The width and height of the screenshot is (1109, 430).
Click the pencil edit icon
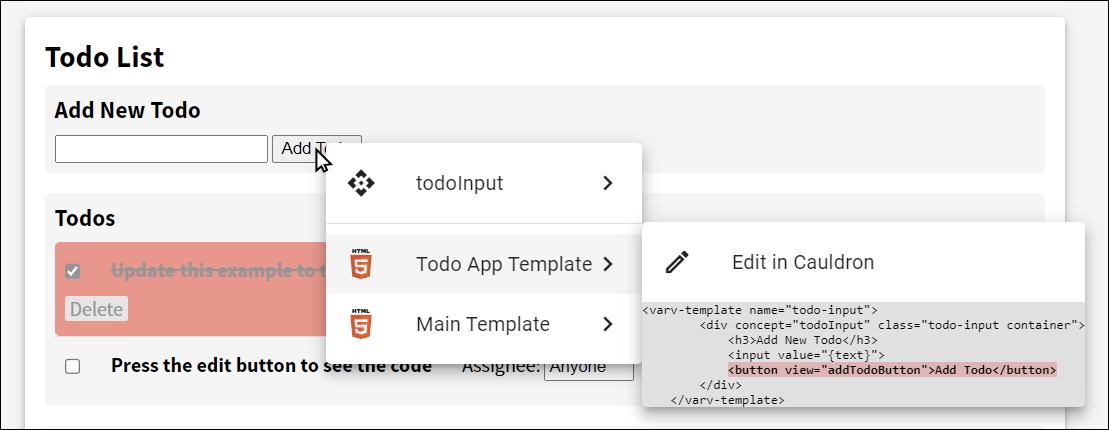click(x=677, y=262)
